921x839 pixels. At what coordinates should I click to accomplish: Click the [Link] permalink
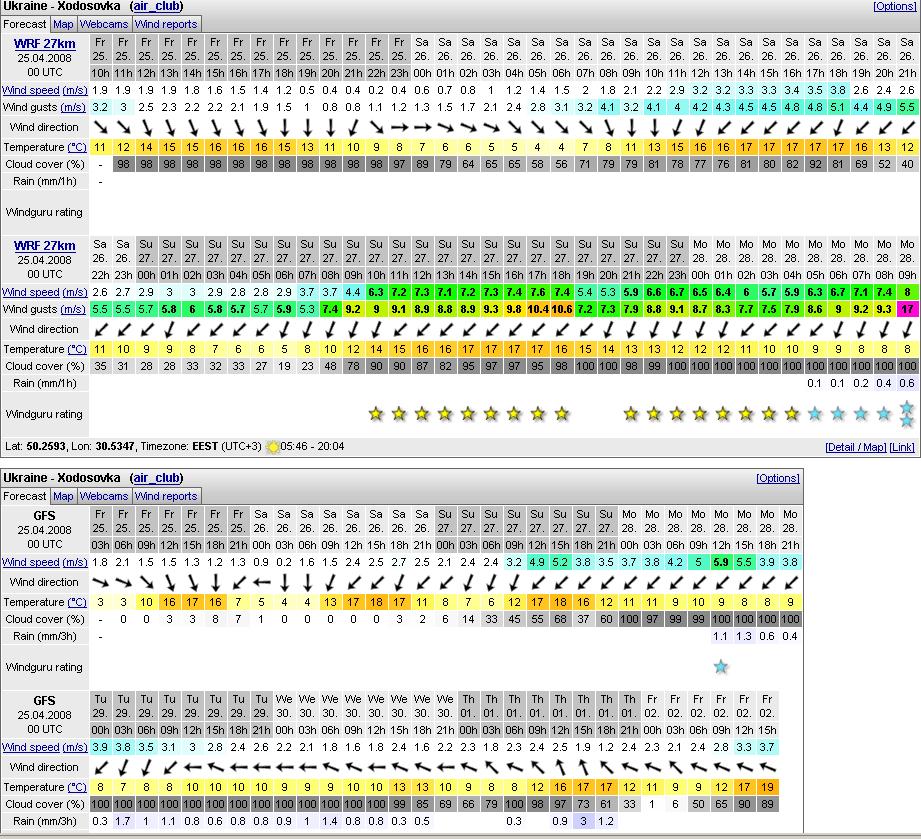[x=901, y=446]
